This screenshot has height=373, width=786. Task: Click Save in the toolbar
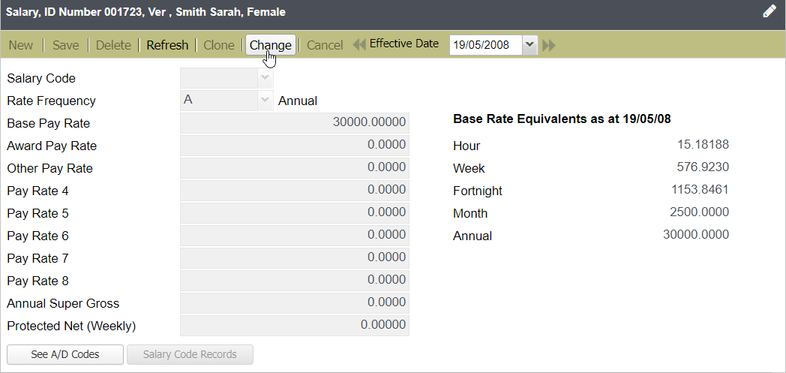click(x=66, y=45)
